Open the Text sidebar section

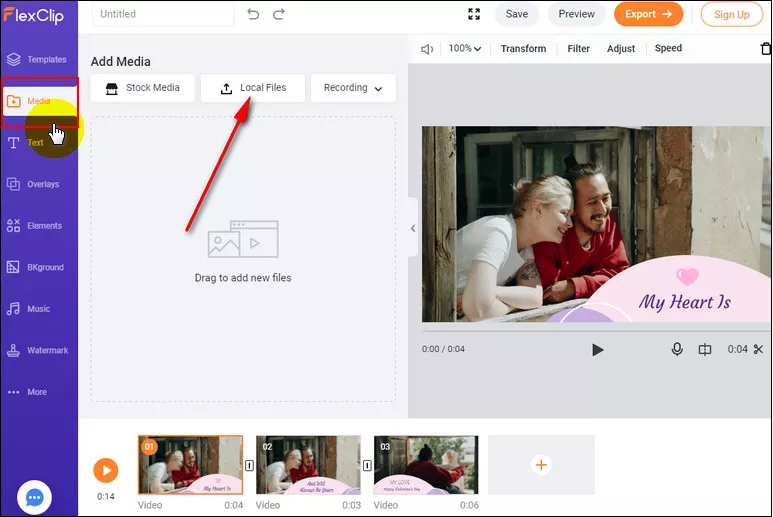tap(26, 143)
